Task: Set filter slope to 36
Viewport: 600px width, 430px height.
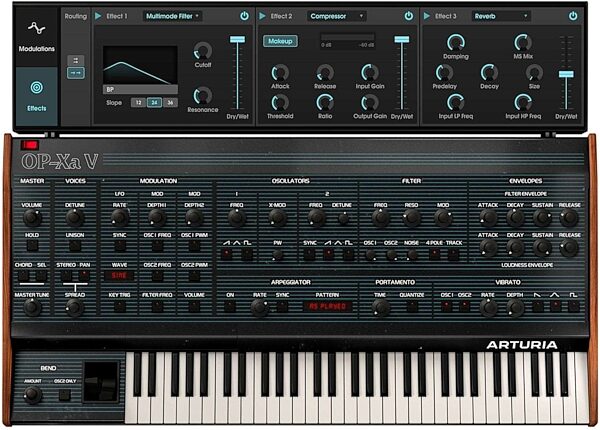Action: (170, 103)
